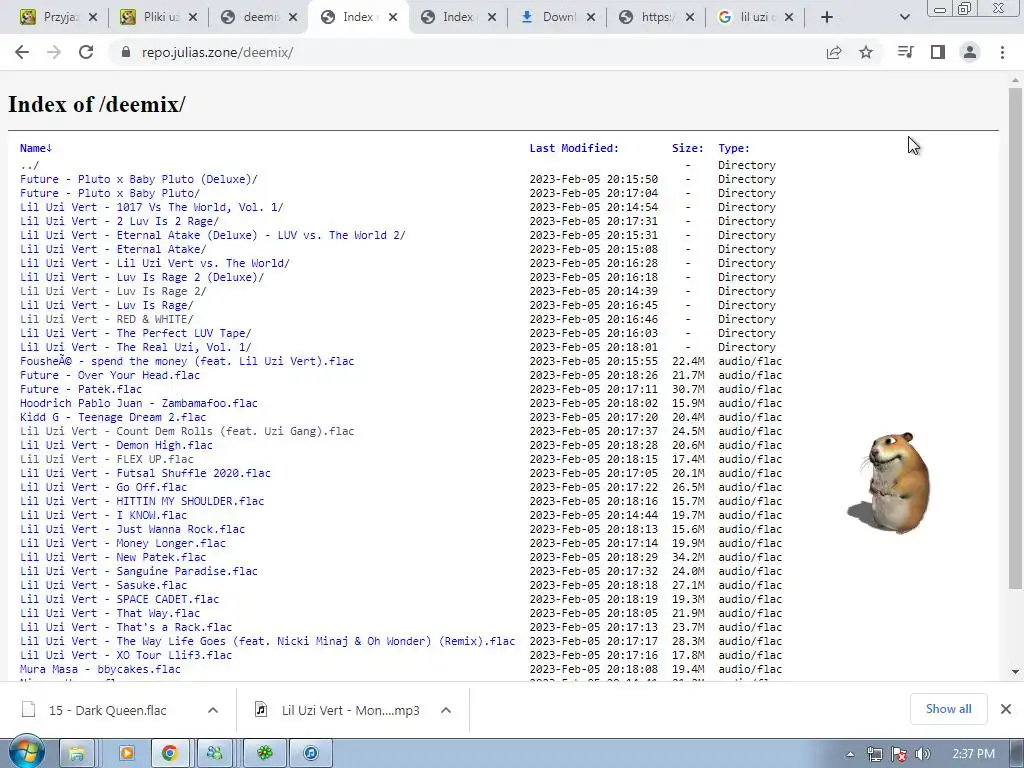The width and height of the screenshot is (1024, 768).
Task: Download 'Mura Masa - bbycakes.flac'
Action: (x=100, y=669)
